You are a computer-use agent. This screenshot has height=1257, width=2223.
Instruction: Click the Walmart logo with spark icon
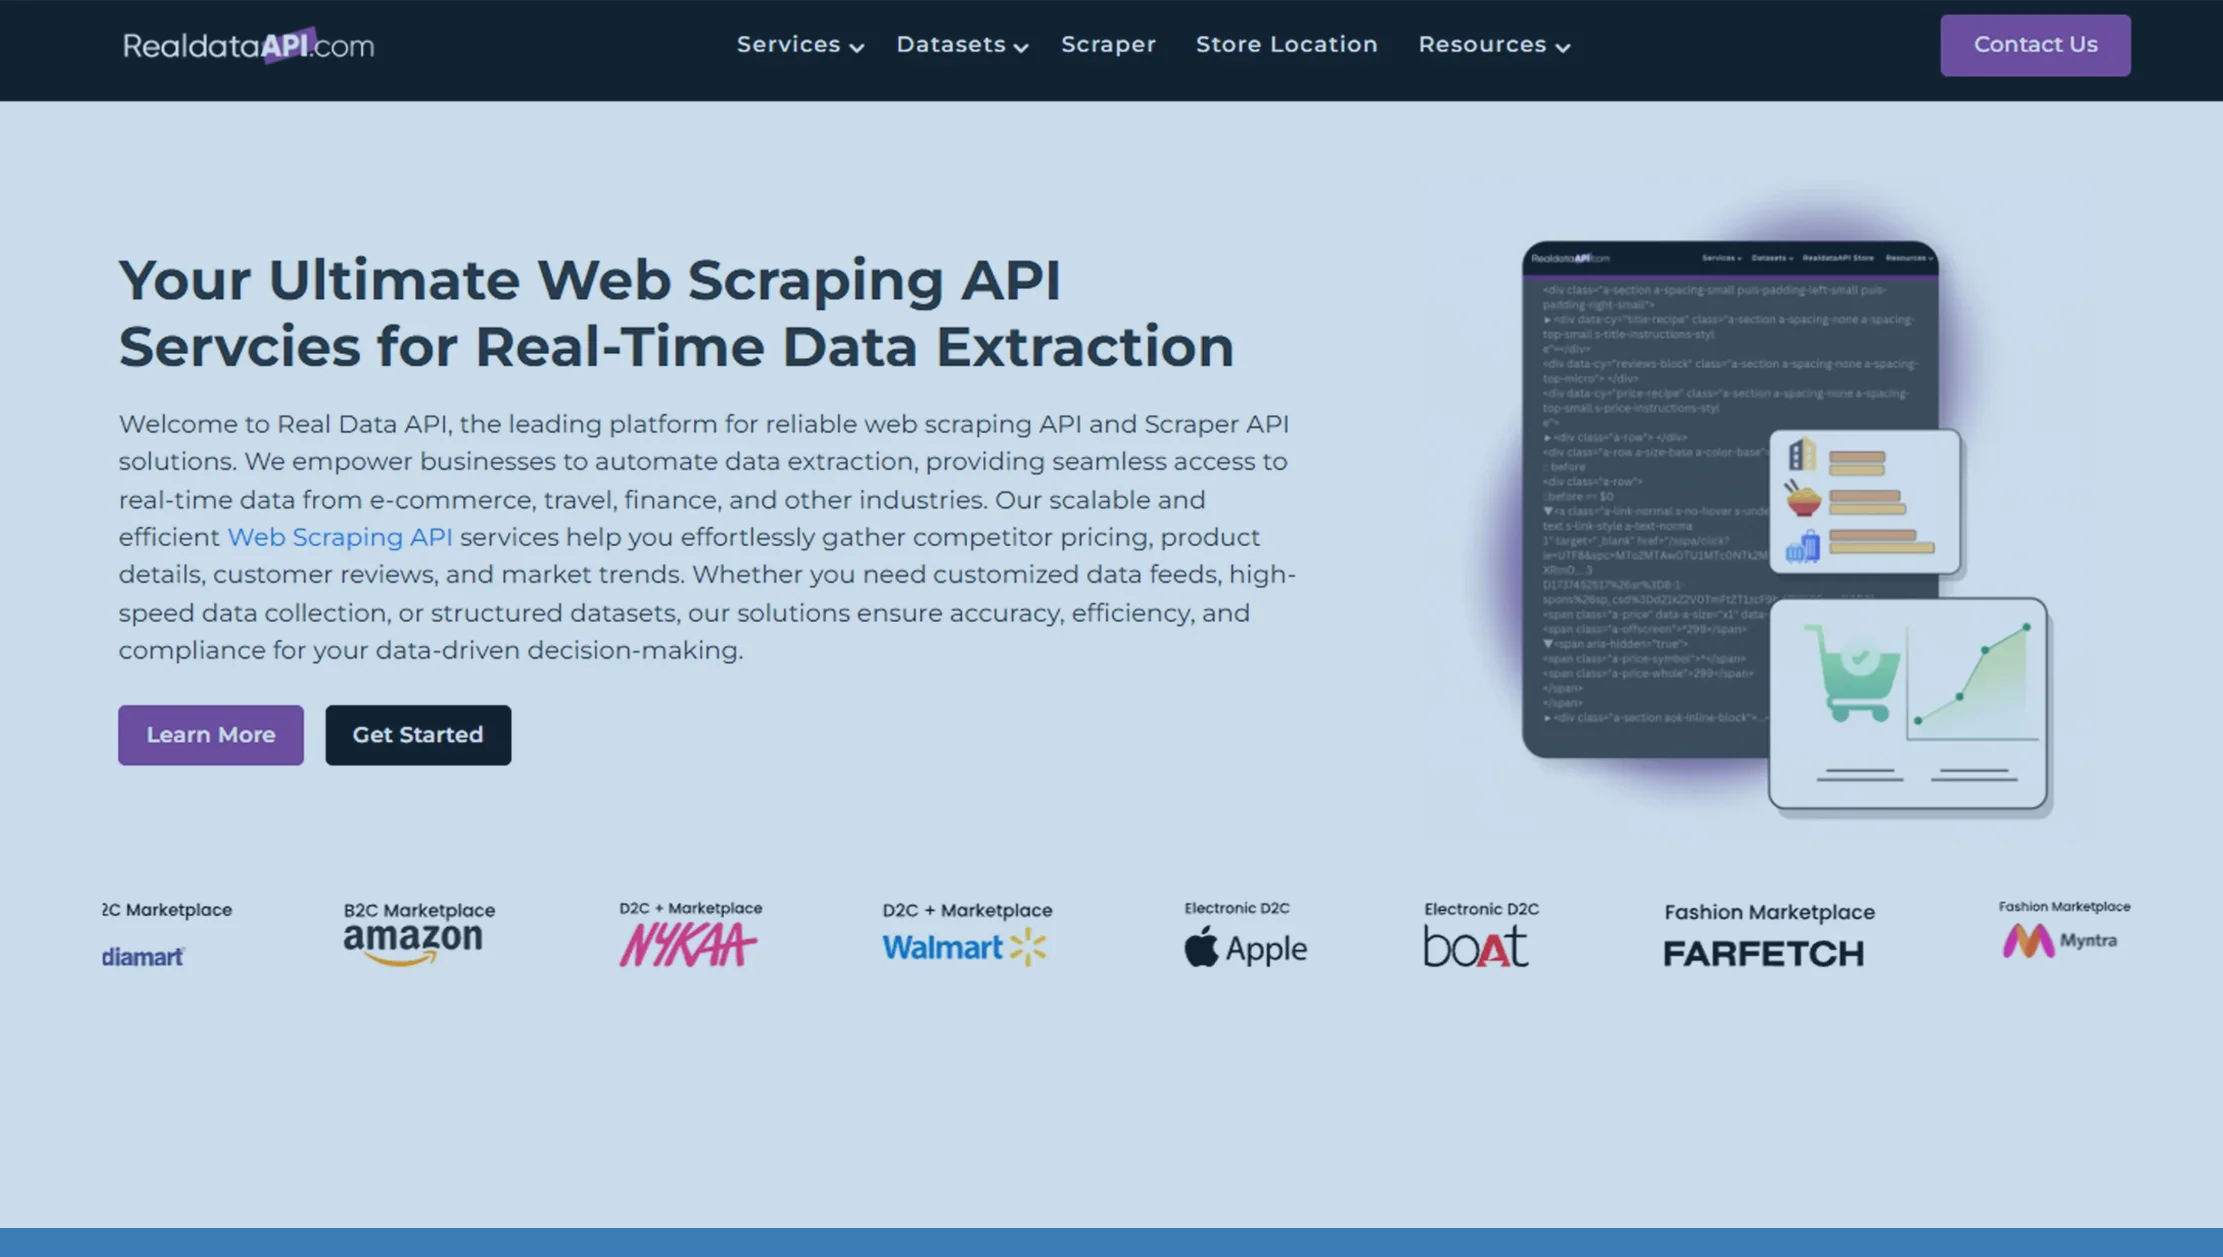[x=963, y=946]
